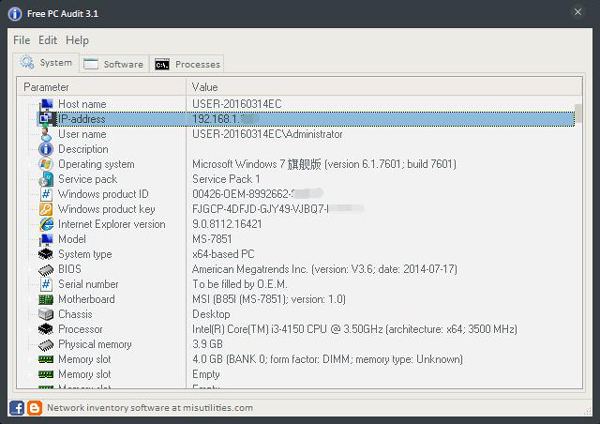Click the American Megatrends Inc. BIOS value
Image resolution: width=600 pixels, height=424 pixels.
coord(324,269)
